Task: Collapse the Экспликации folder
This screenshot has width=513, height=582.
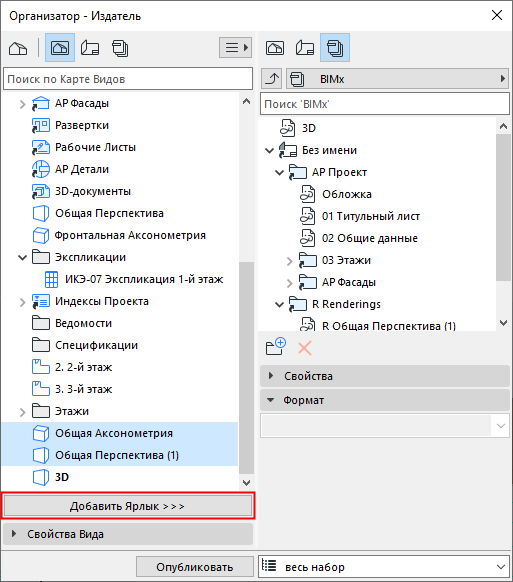Action: click(x=22, y=257)
